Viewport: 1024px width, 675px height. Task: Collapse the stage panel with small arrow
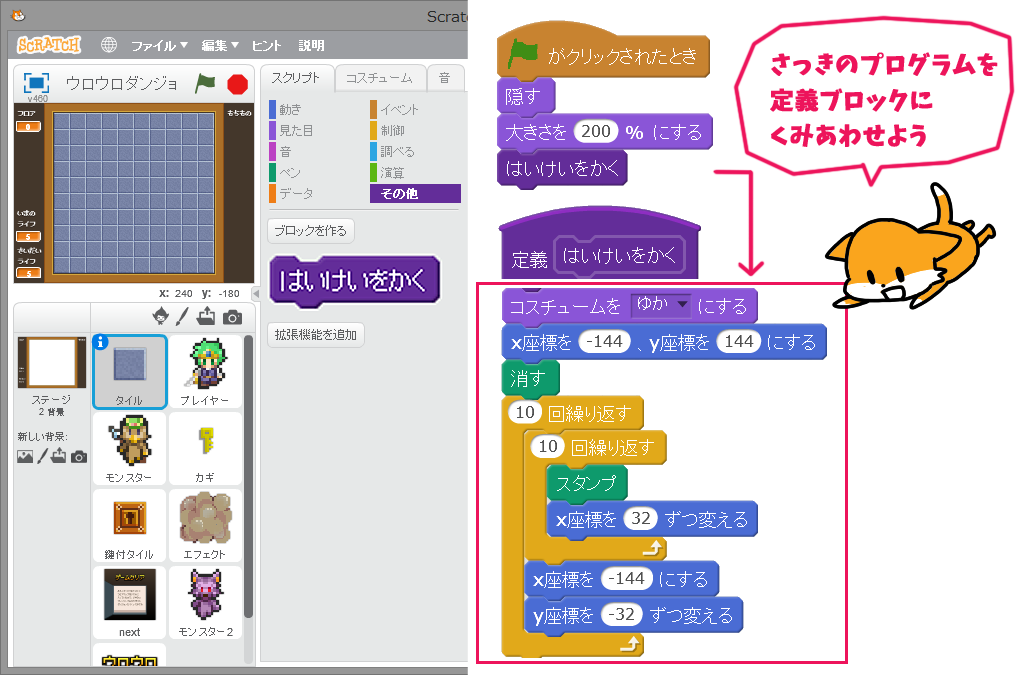pyautogui.click(x=256, y=294)
